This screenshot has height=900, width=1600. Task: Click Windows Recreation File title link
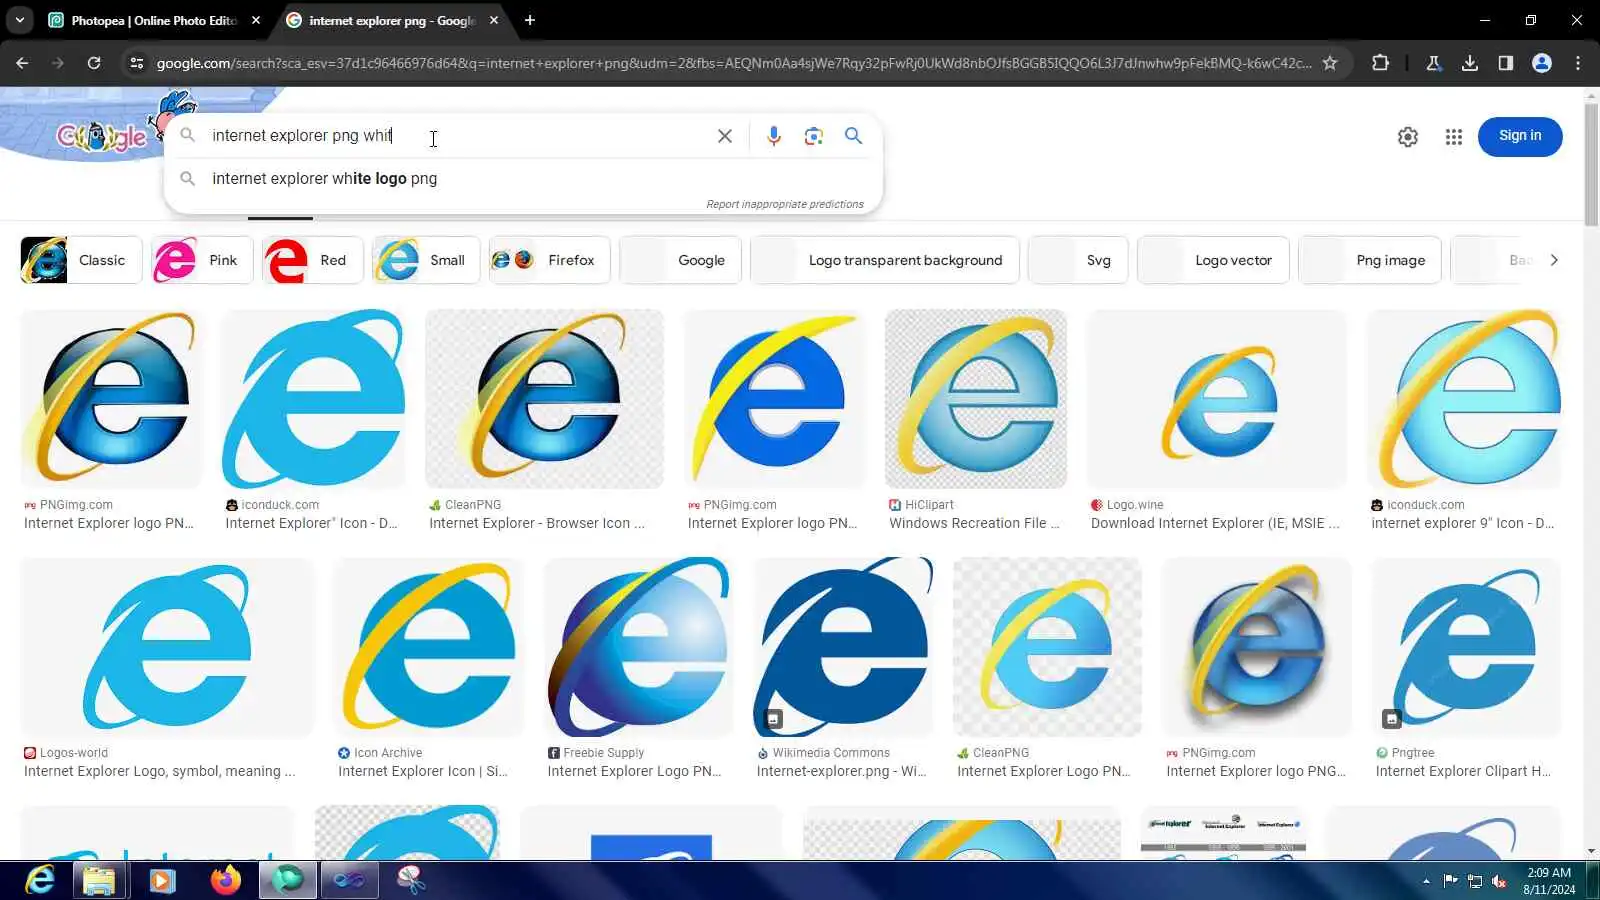(974, 523)
